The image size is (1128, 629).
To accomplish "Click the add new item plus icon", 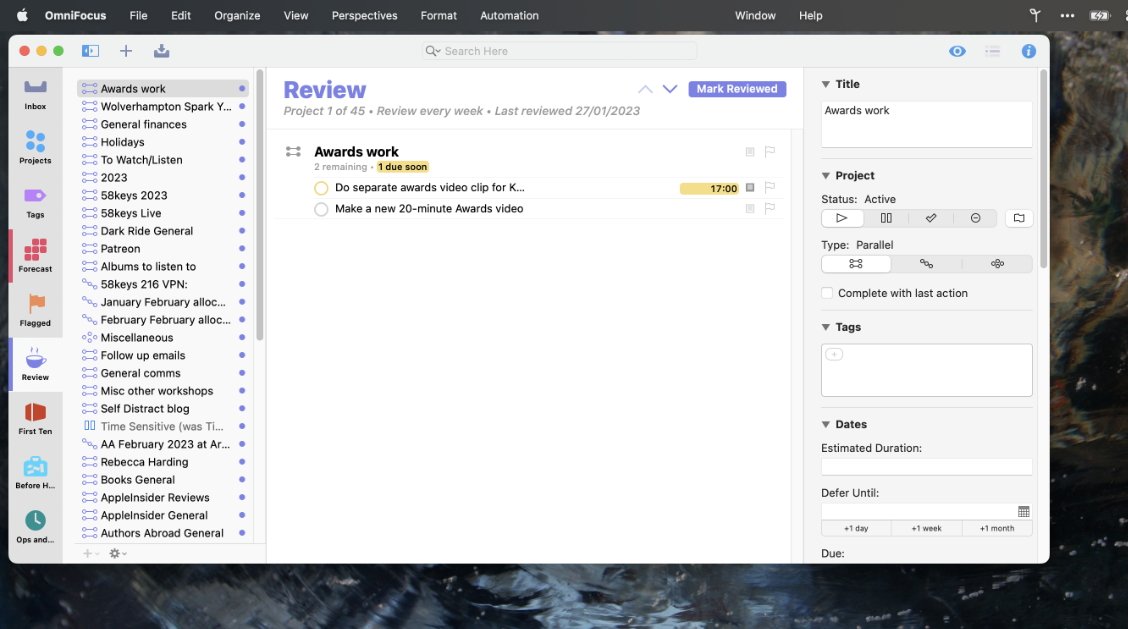I will 126,51.
